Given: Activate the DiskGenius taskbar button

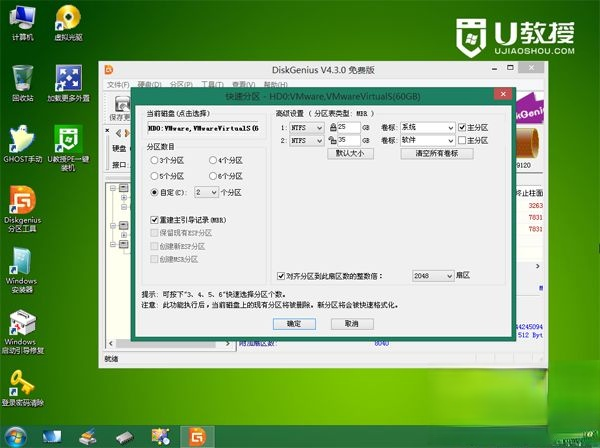Looking at the screenshot, I should coord(197,437).
